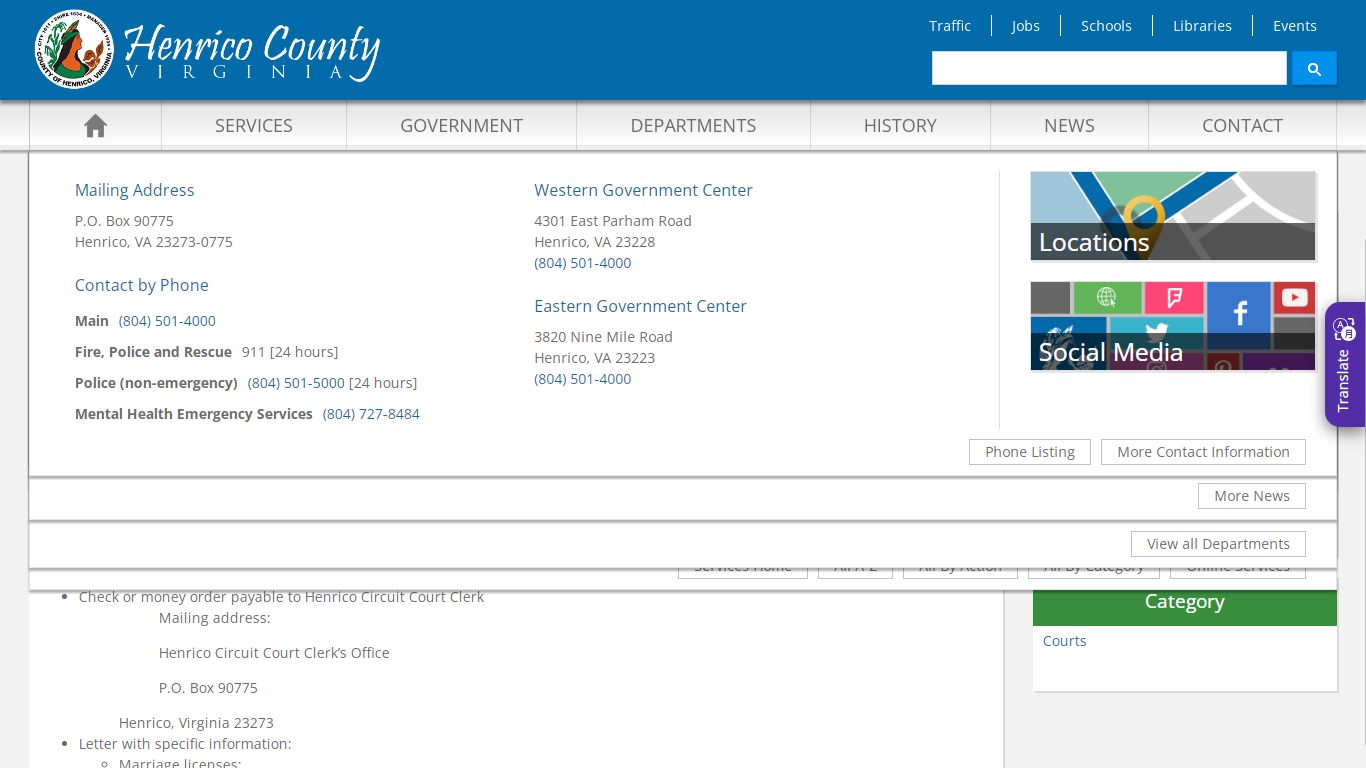Open the Translate side widget
The image size is (1366, 768).
pos(1345,364)
